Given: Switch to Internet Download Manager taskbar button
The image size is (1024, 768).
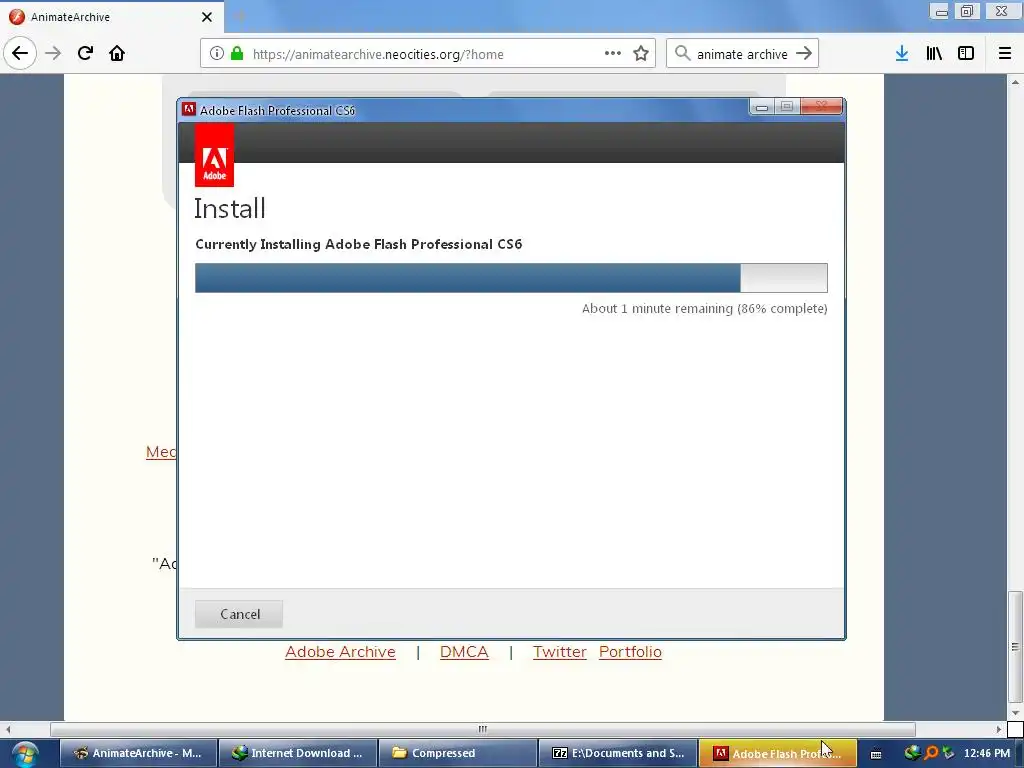Looking at the screenshot, I should coord(298,753).
